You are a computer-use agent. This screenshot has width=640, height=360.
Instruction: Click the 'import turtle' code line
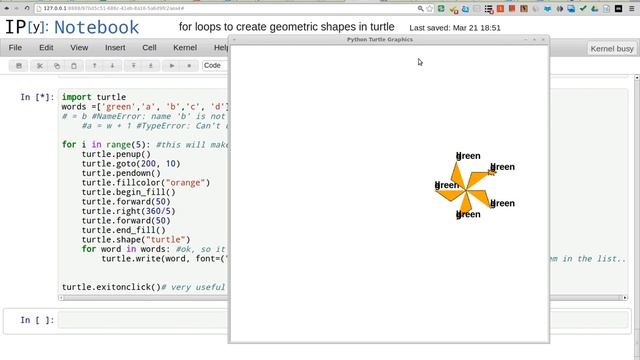pos(93,97)
